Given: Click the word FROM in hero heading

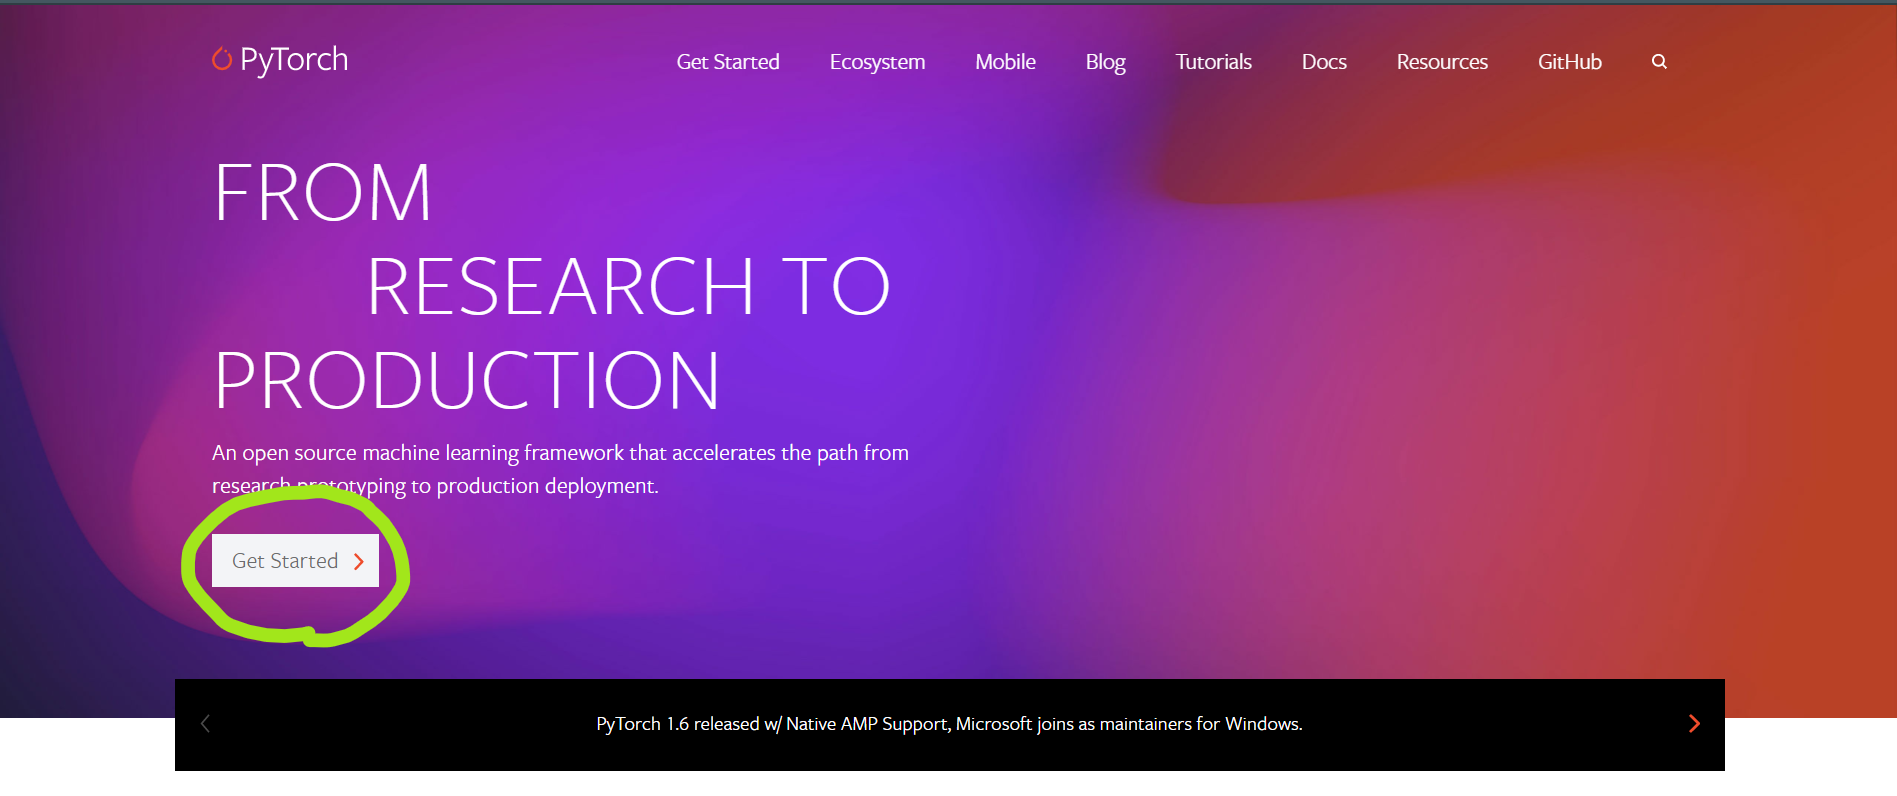Looking at the screenshot, I should click(323, 193).
